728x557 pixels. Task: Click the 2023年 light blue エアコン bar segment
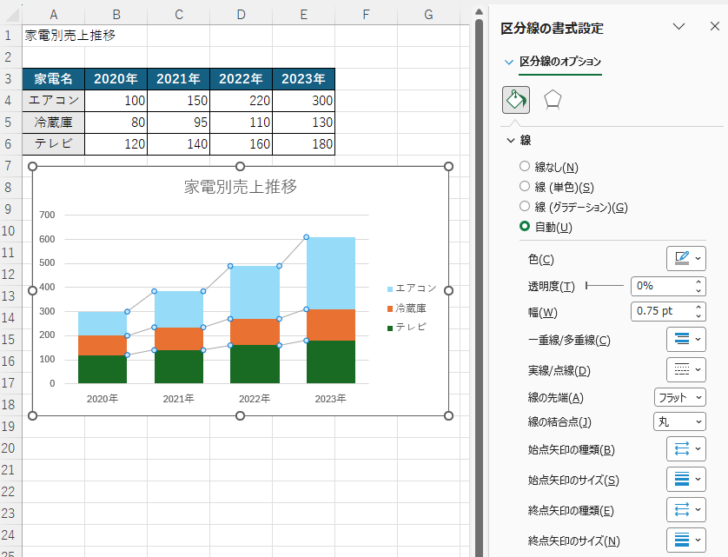(331, 273)
